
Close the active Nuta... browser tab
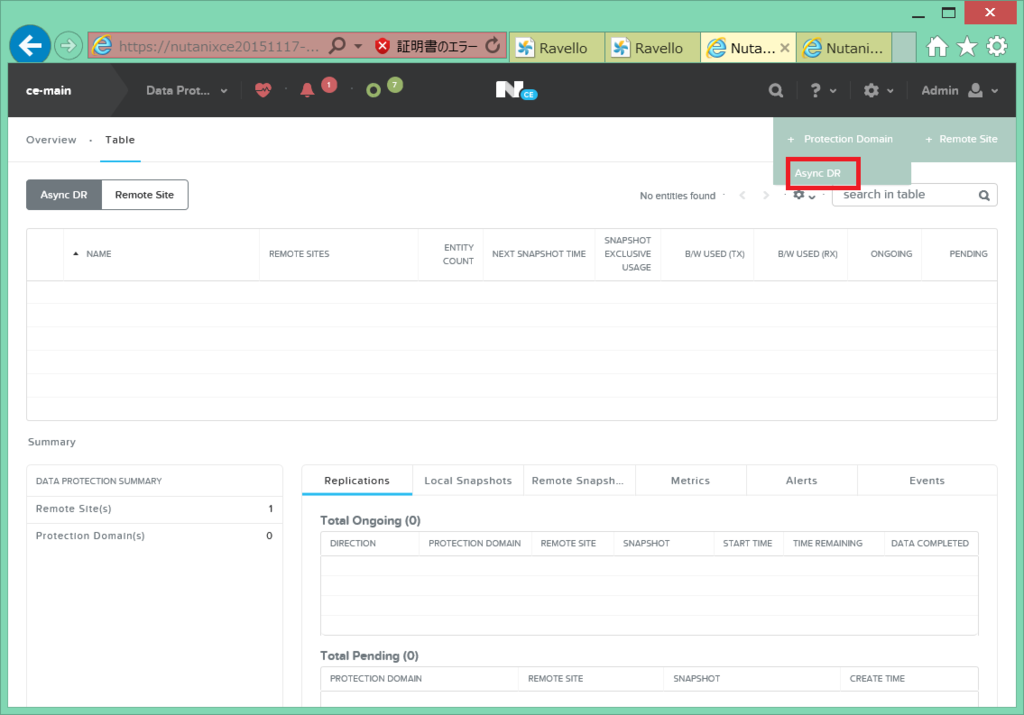785,48
